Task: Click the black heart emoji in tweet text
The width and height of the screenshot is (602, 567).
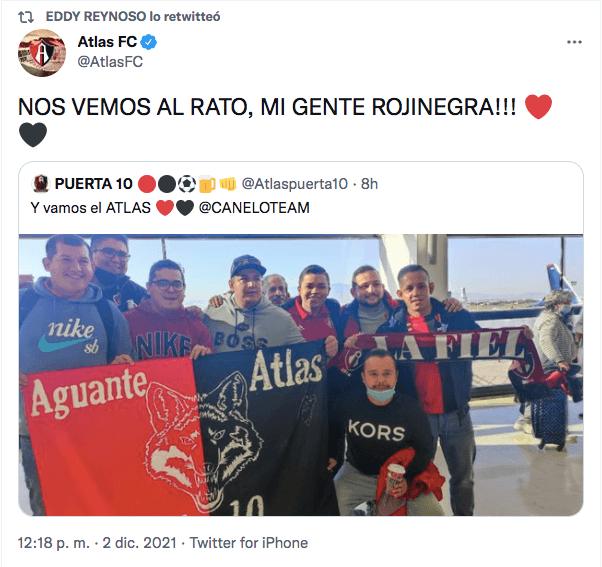Action: [33, 135]
